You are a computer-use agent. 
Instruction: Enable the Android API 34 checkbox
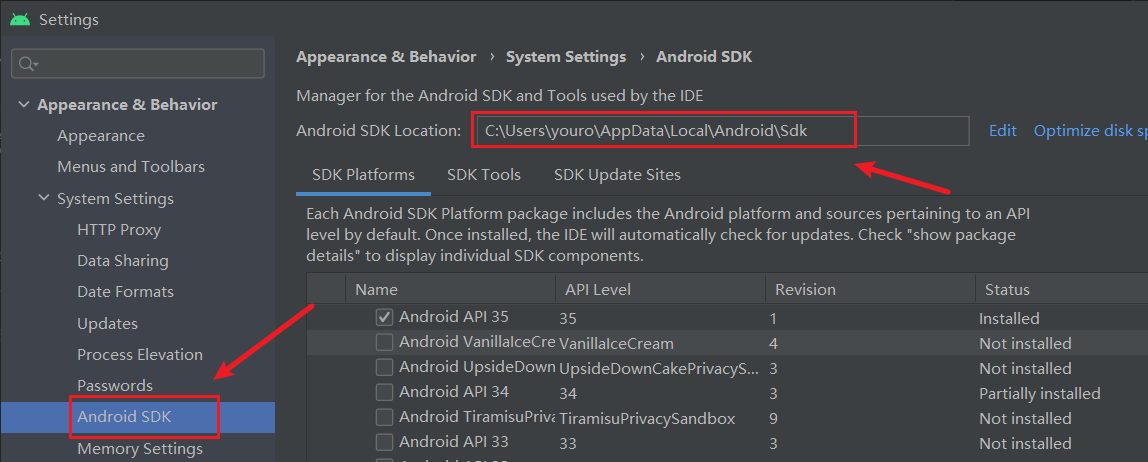click(x=384, y=392)
